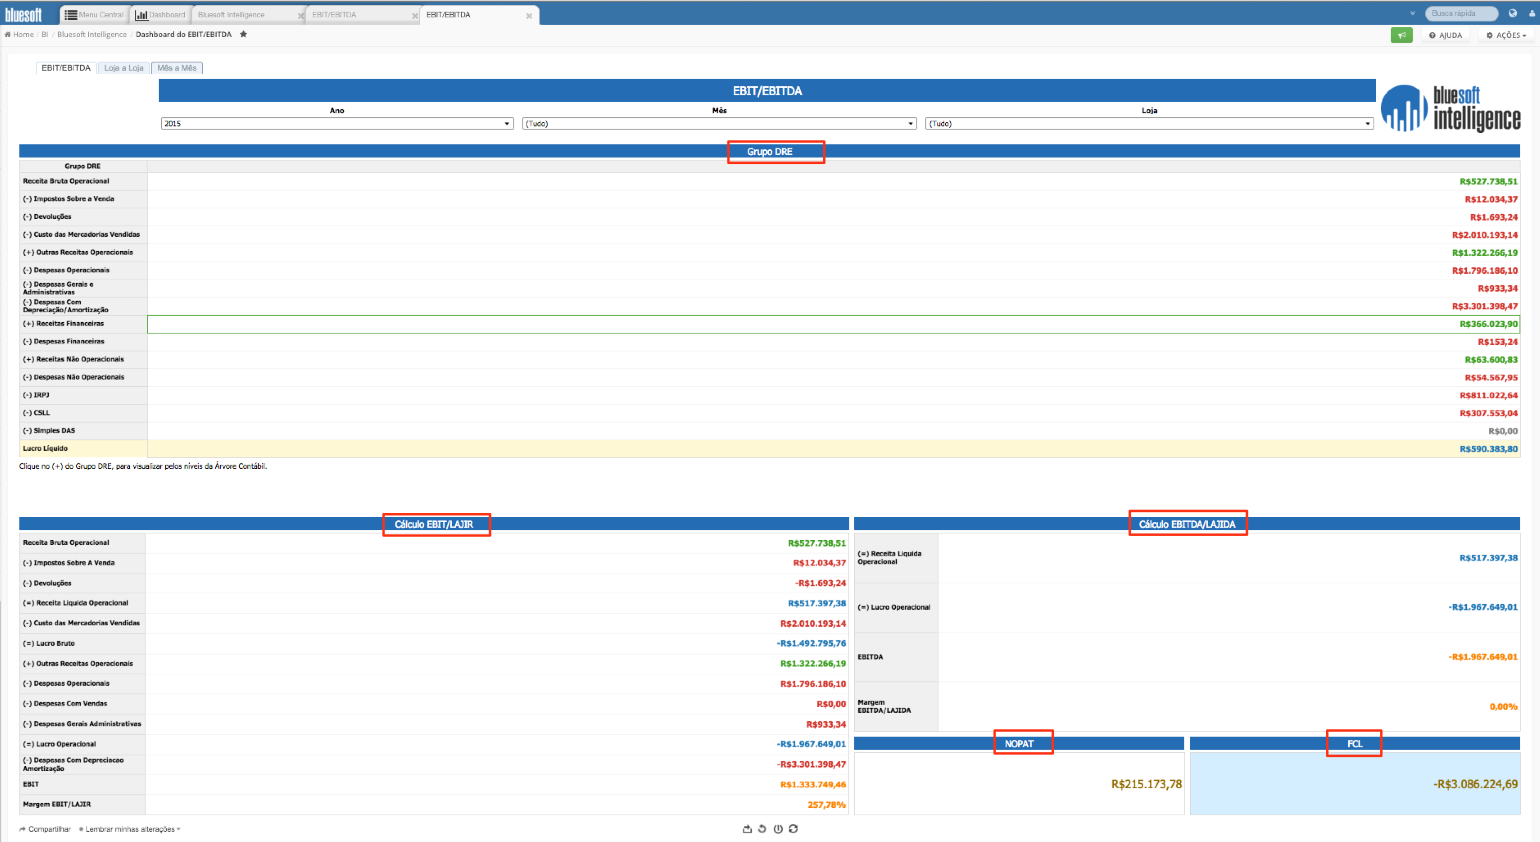Open the Mês filter dropdown
This screenshot has height=842, width=1540.
click(718, 123)
